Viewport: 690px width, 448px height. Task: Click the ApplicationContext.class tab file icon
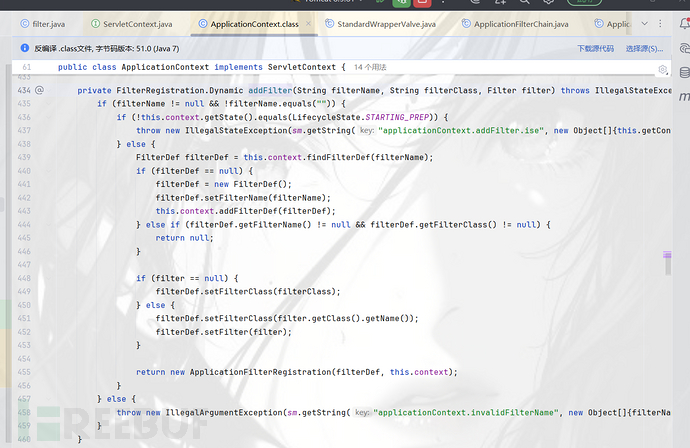(203, 23)
